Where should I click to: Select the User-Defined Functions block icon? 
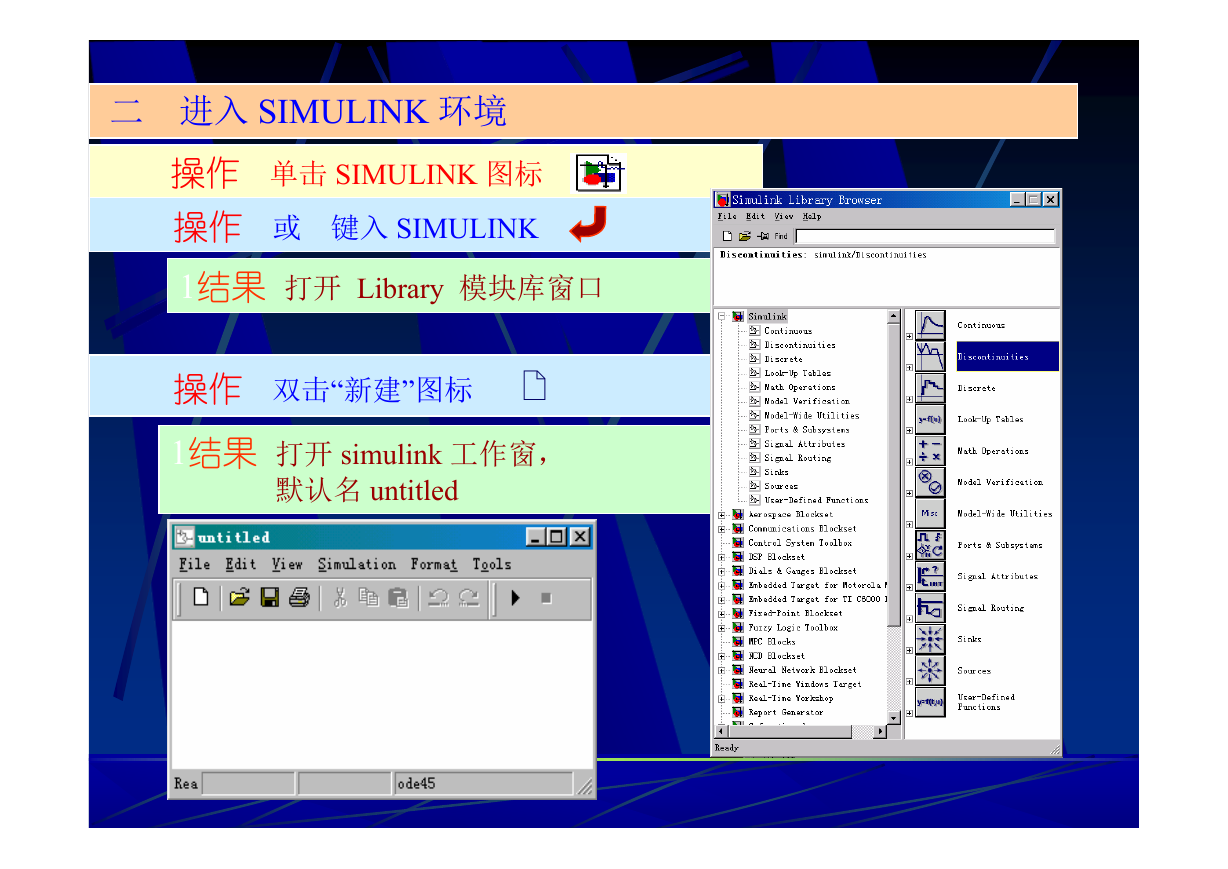click(930, 702)
